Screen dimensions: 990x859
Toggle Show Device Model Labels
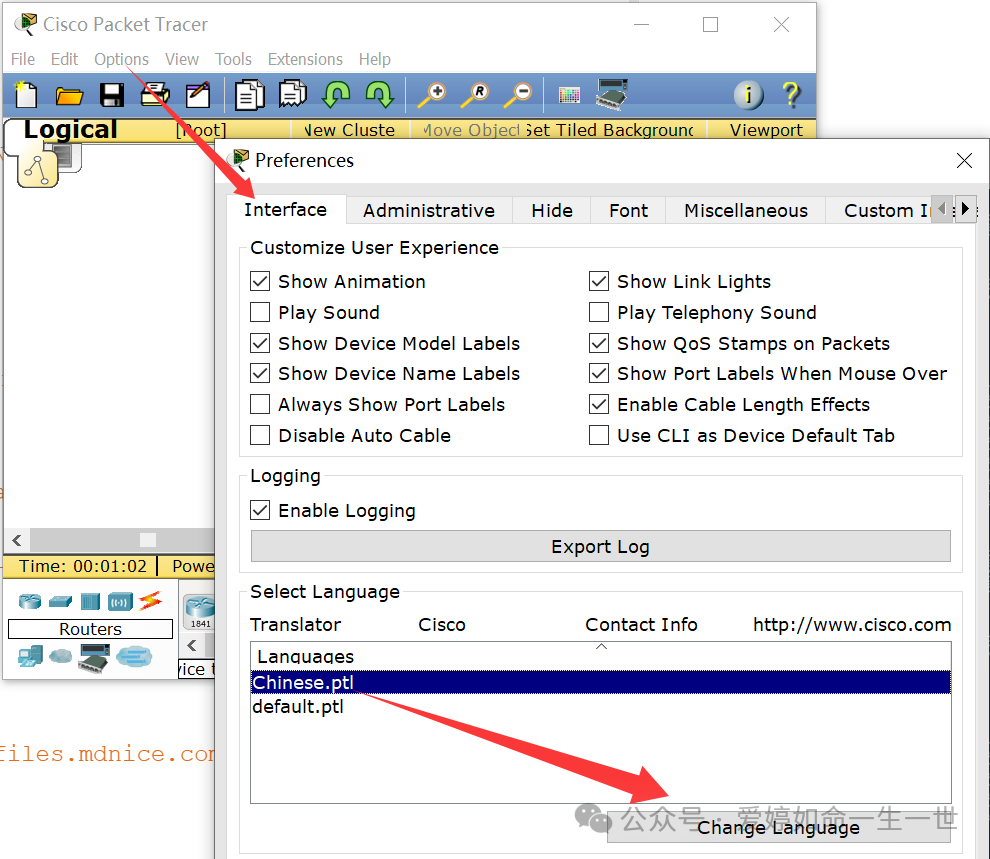click(x=260, y=343)
